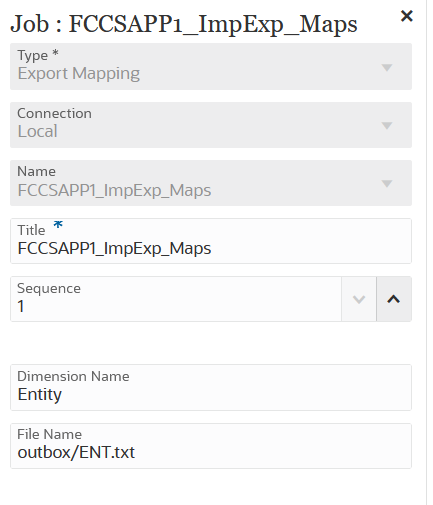Expand the Connection dropdown arrow
433x505 pixels.
(387, 126)
